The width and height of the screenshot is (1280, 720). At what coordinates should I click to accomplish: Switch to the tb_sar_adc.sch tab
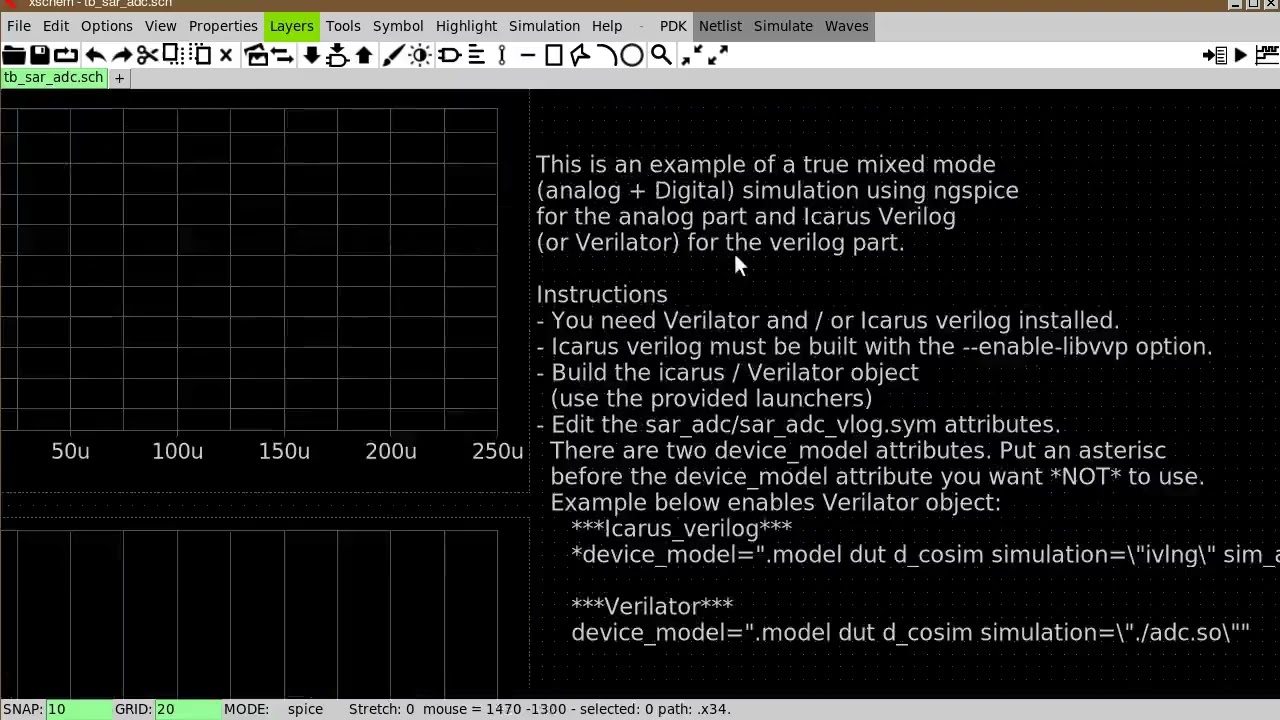[x=53, y=77]
